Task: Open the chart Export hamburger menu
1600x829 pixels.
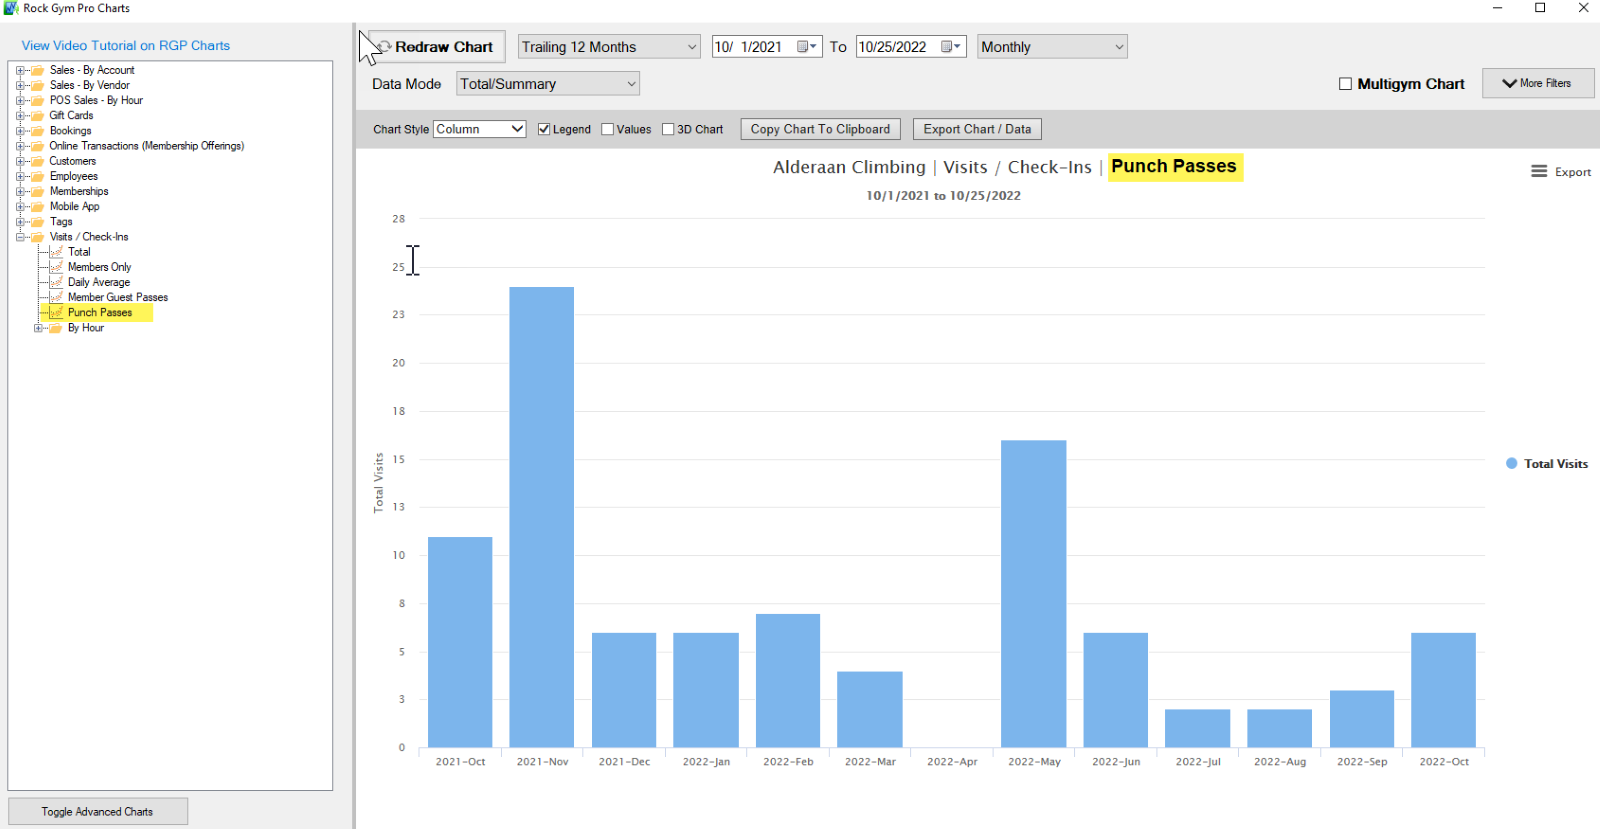Action: click(1539, 172)
